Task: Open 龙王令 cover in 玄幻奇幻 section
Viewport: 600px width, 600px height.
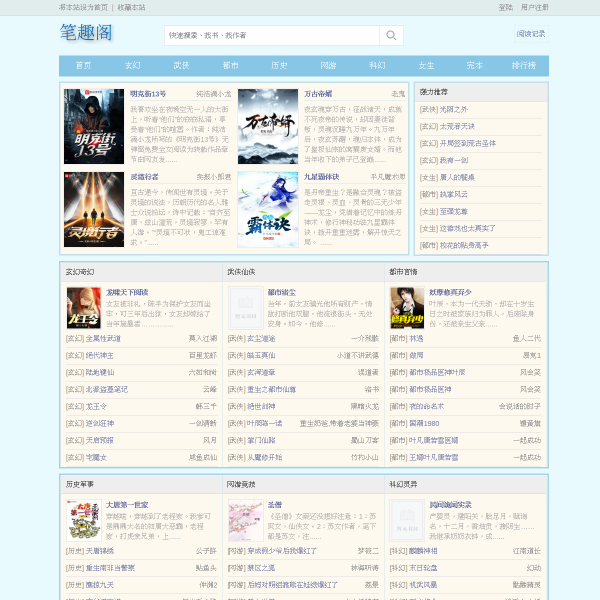Action: [x=84, y=308]
